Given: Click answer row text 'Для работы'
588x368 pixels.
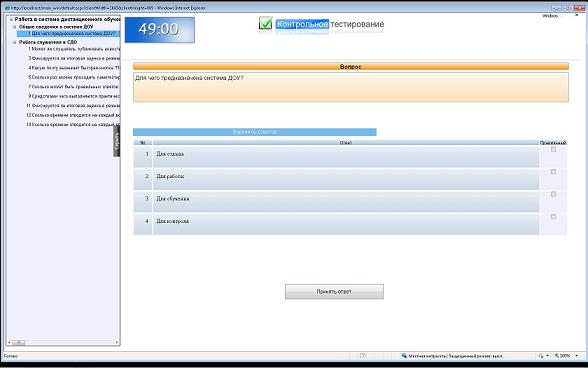Looking at the screenshot, I should (170, 176).
